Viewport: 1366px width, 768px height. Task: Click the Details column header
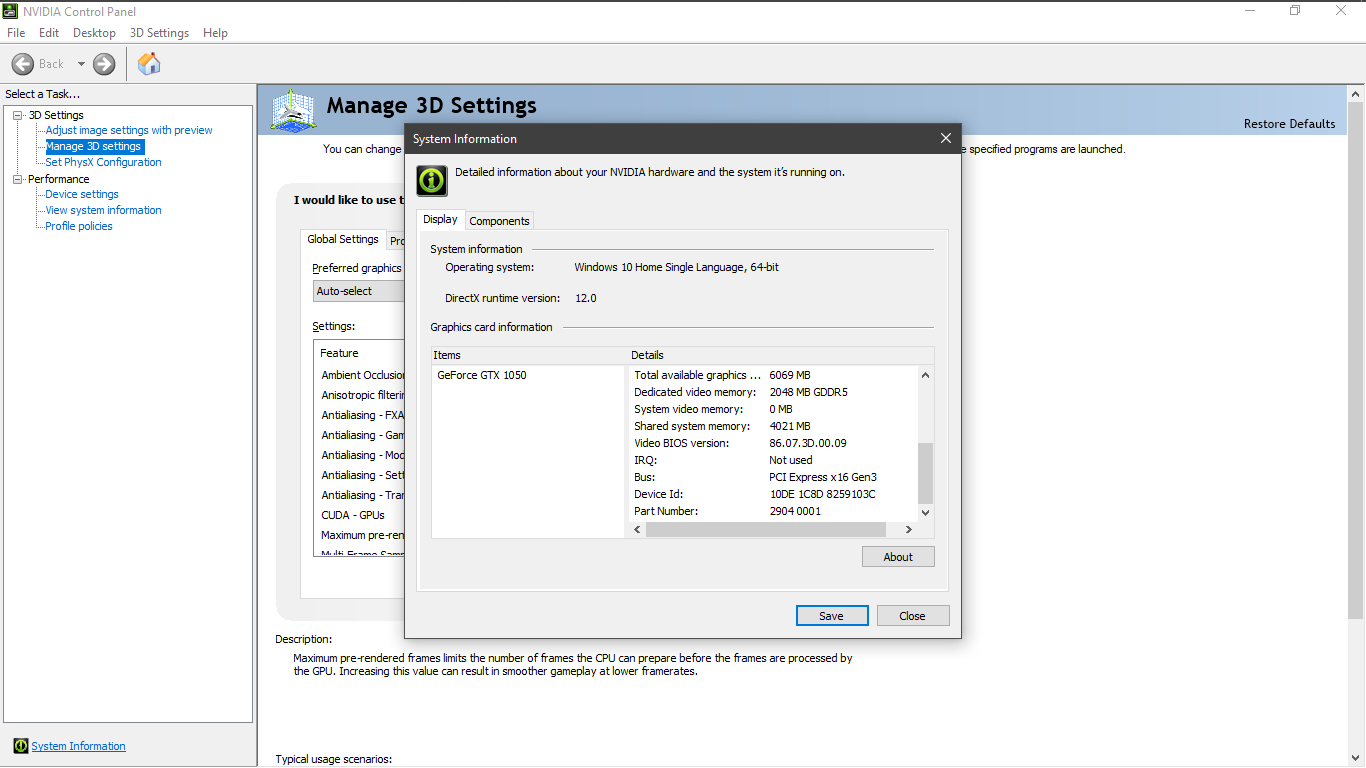[780, 355]
